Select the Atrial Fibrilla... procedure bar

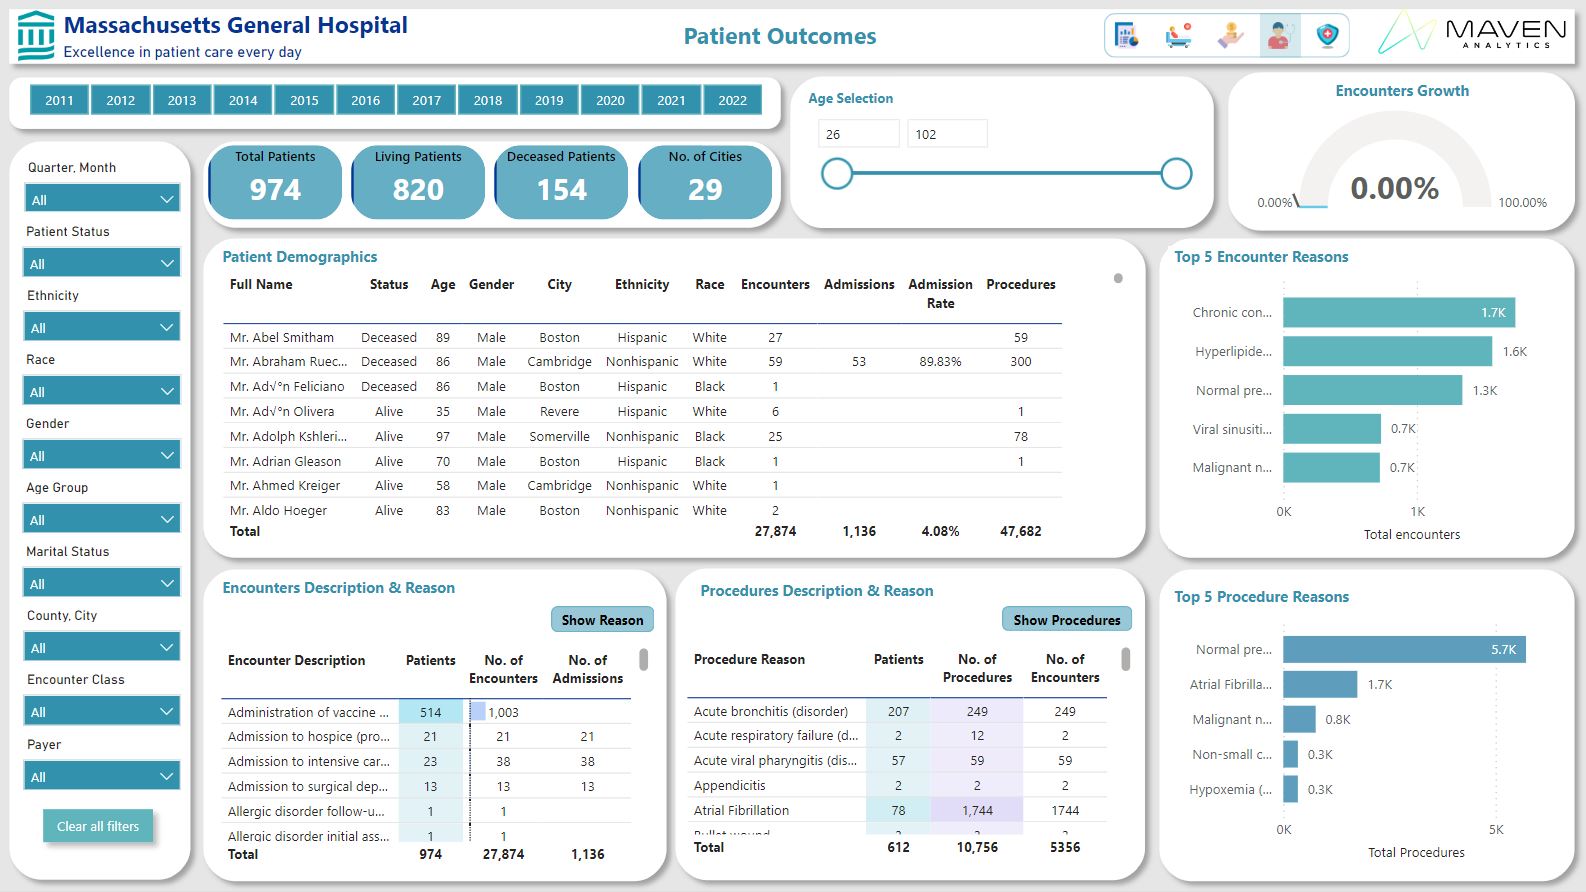(1320, 684)
